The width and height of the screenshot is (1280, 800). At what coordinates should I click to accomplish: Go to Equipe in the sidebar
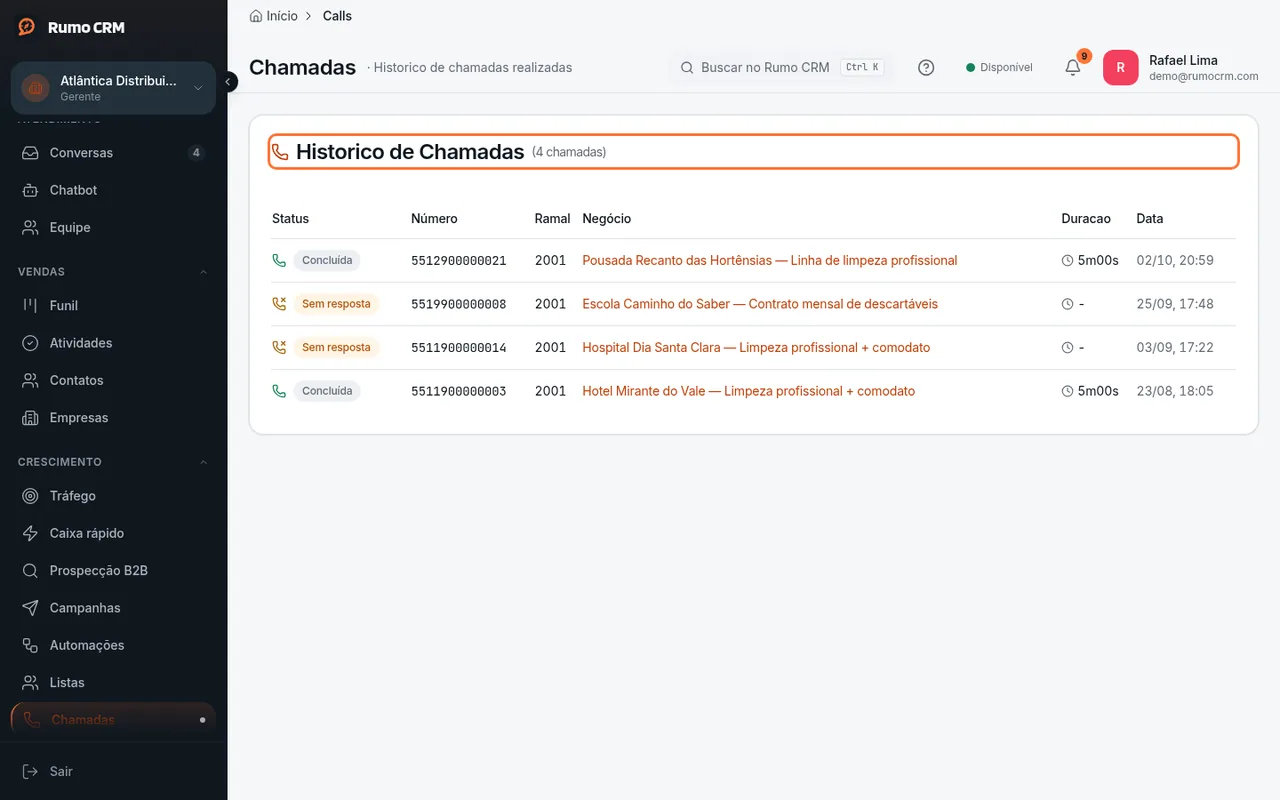pos(113,227)
